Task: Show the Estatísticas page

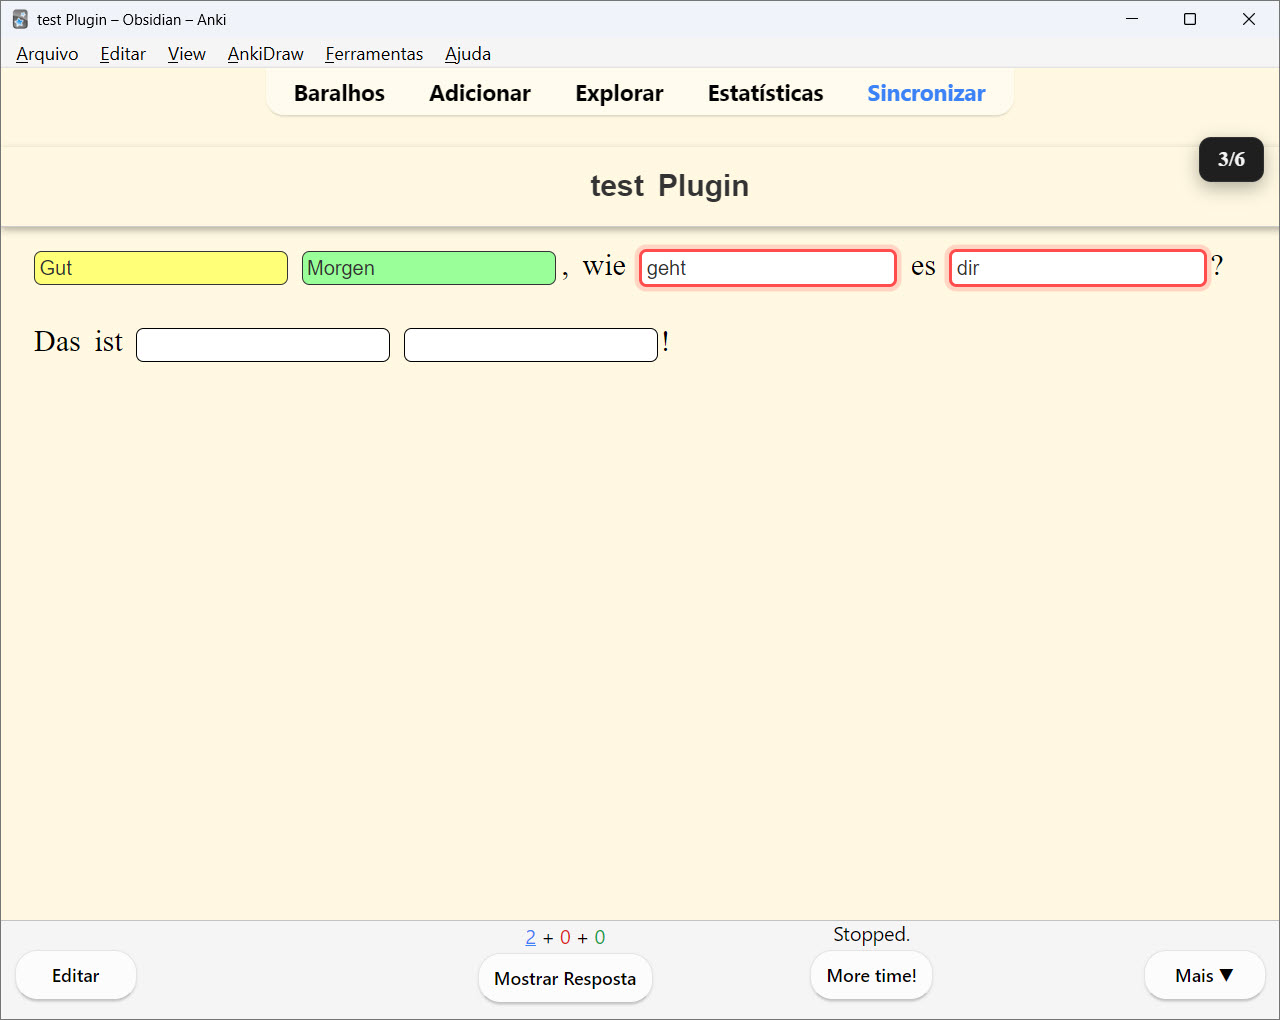Action: pyautogui.click(x=765, y=93)
